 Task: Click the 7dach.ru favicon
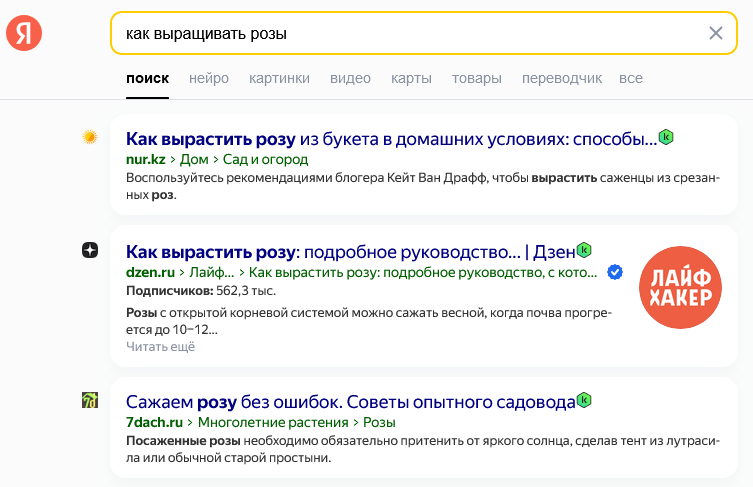(x=90, y=401)
